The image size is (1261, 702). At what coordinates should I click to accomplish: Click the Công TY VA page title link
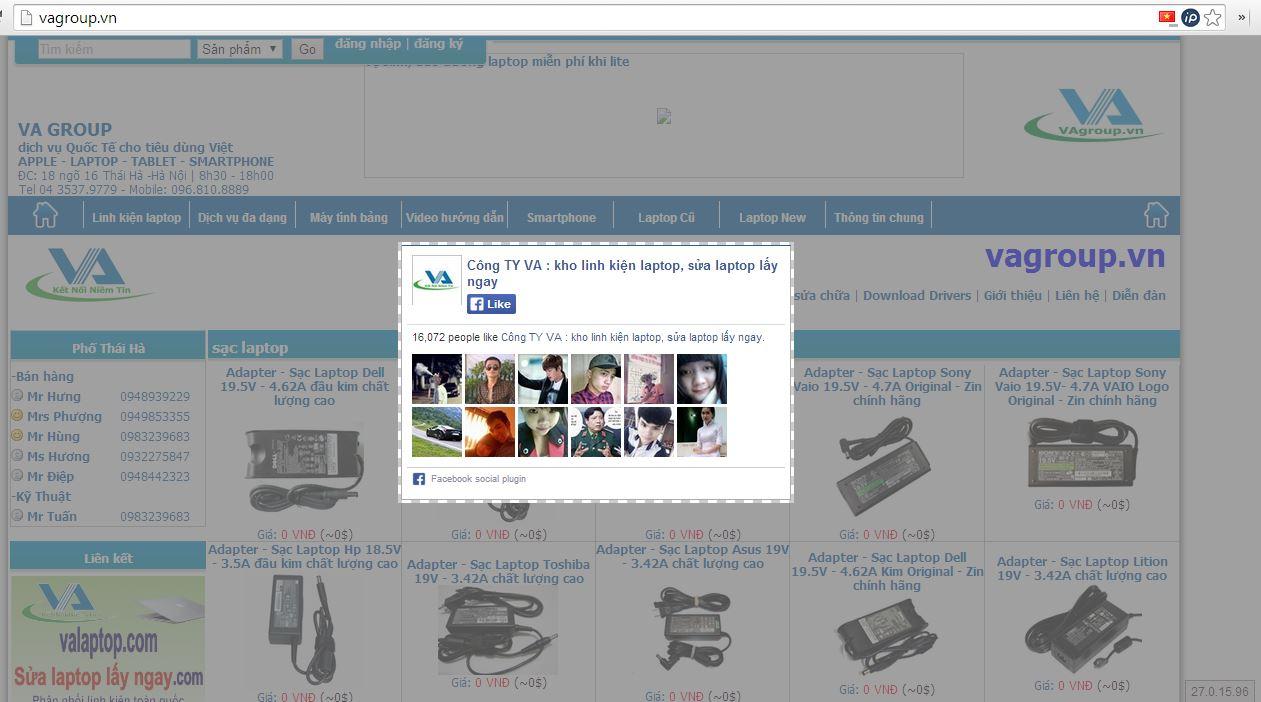pos(622,273)
